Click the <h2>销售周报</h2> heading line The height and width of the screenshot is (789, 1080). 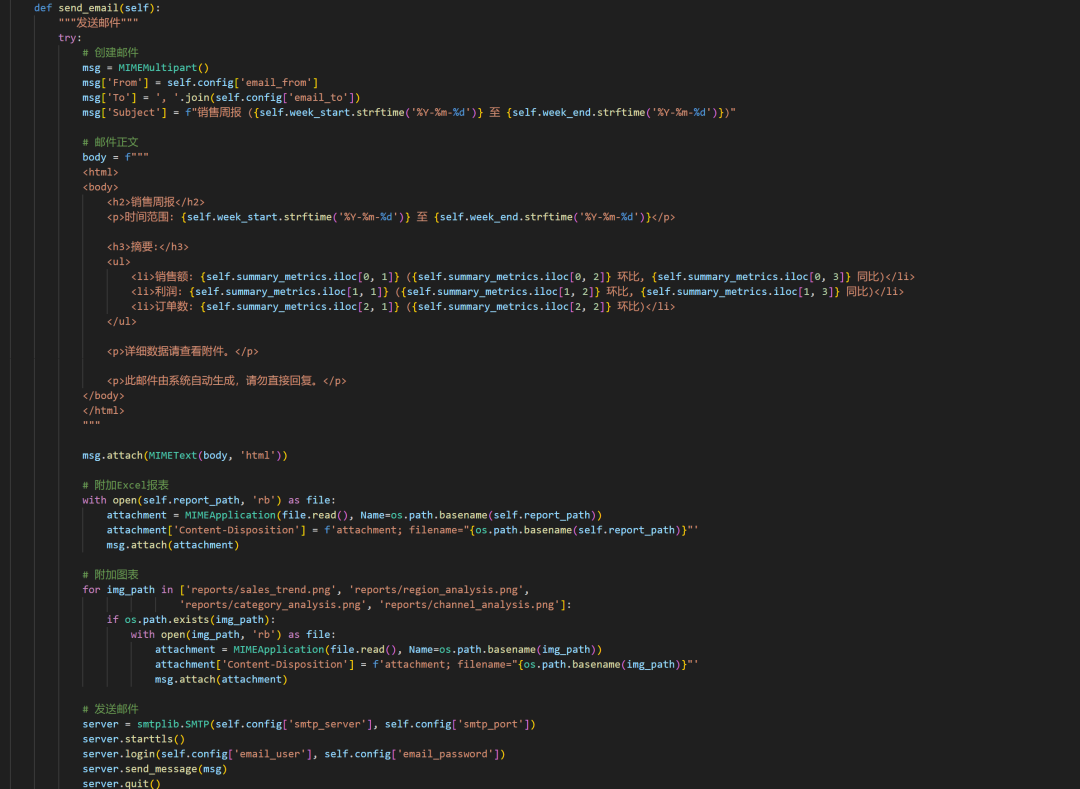156,202
